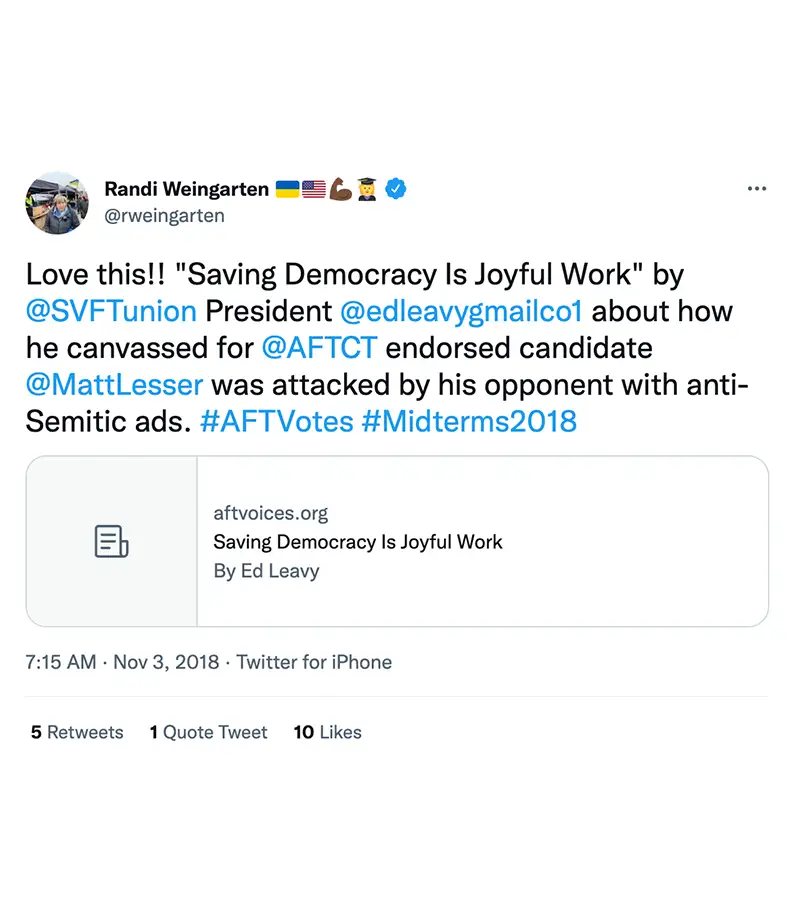Click the aftvoices.org domain text
800x900 pixels.
[271, 513]
